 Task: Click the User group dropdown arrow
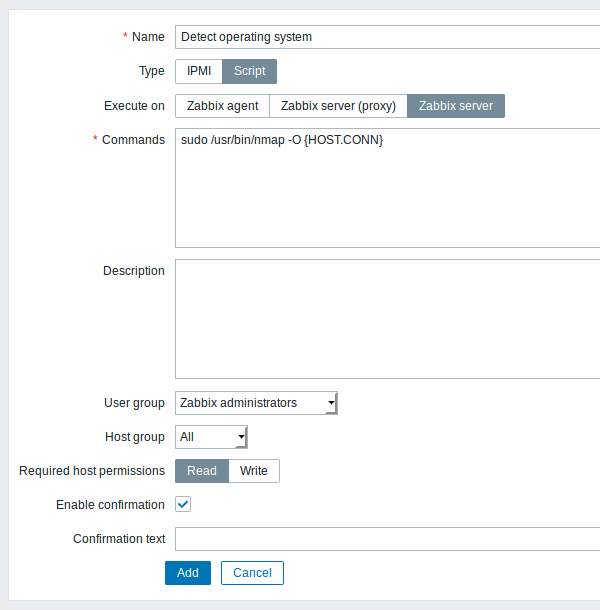point(331,403)
